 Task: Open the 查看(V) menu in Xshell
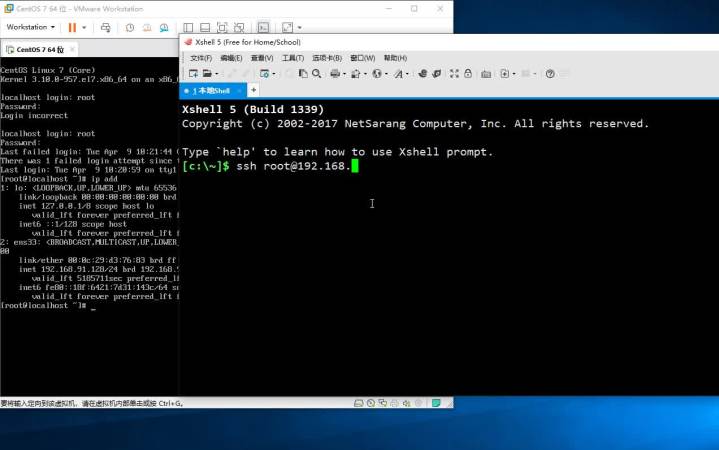pyautogui.click(x=262, y=58)
